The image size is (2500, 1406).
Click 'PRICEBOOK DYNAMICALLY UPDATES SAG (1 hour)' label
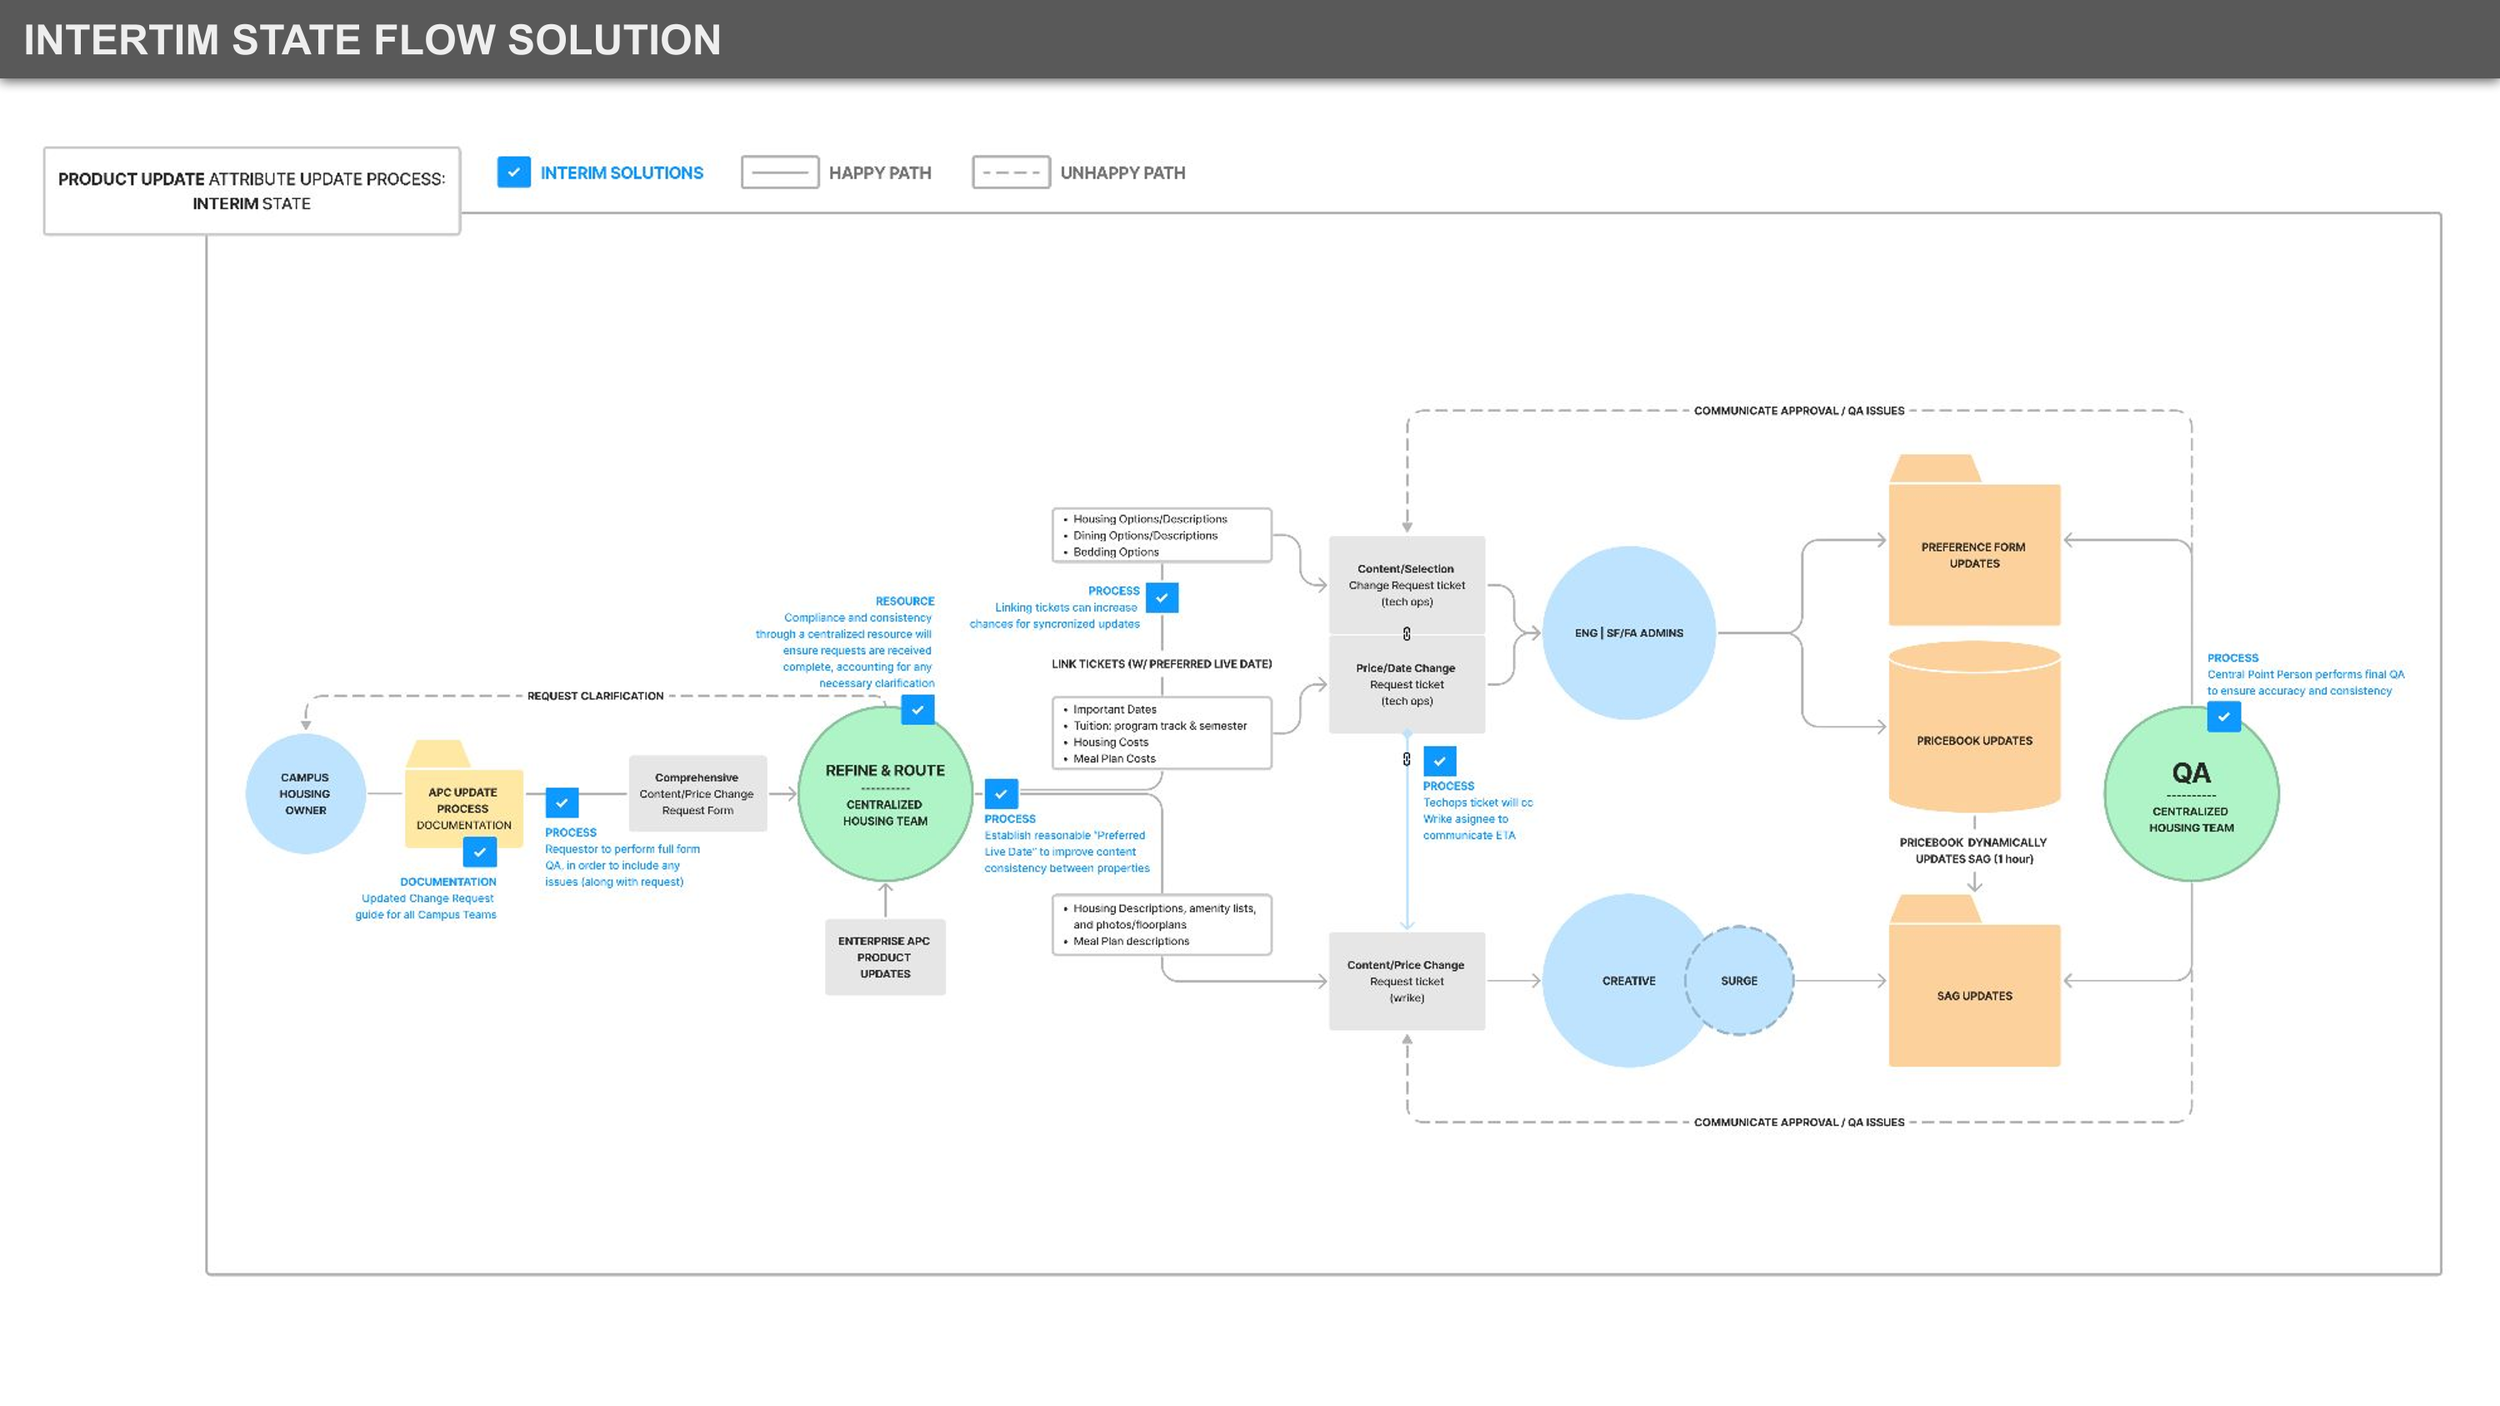click(1974, 851)
